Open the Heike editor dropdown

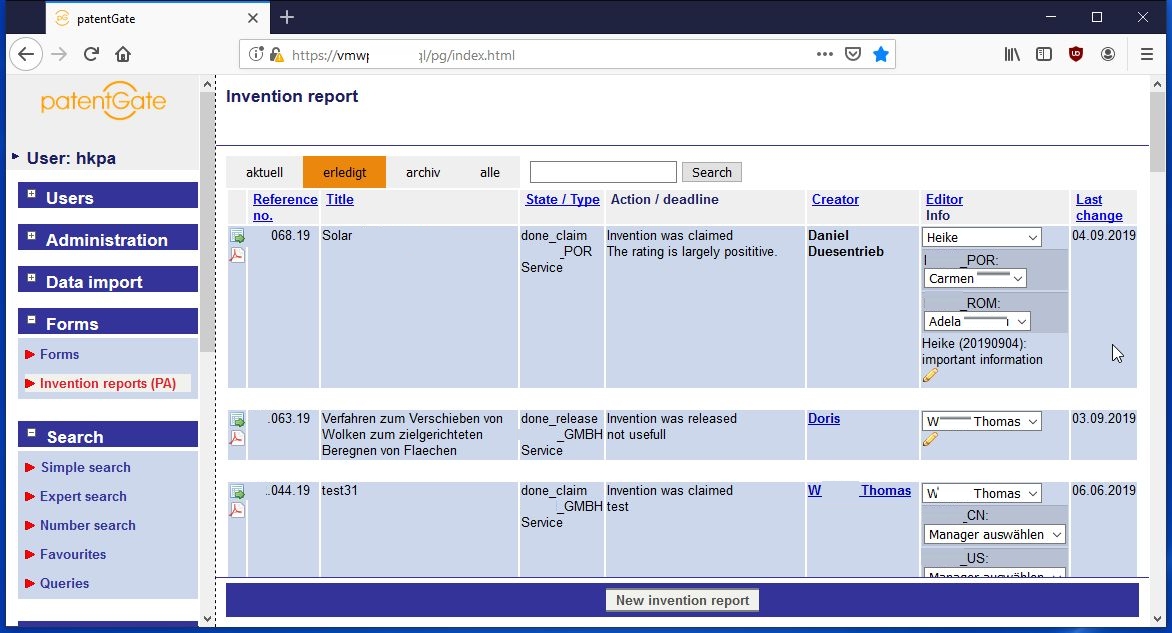pos(981,237)
